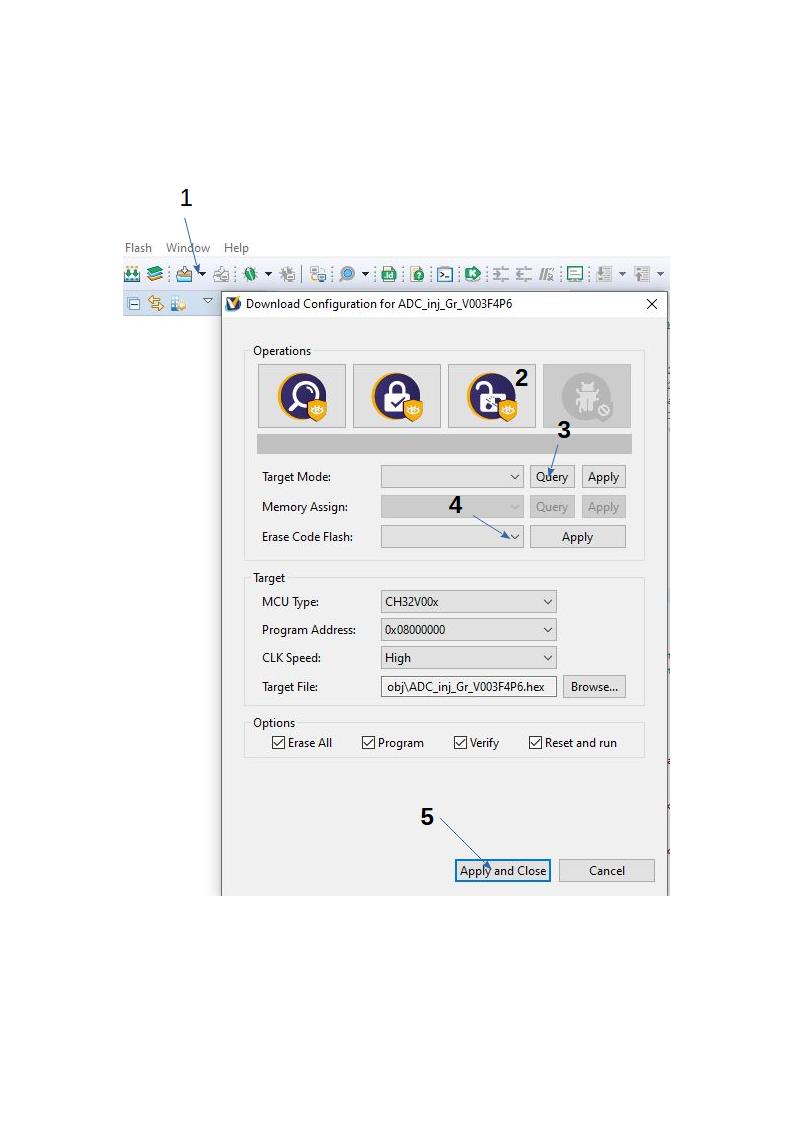Open the download icon's dropdown arrow

click(202, 274)
